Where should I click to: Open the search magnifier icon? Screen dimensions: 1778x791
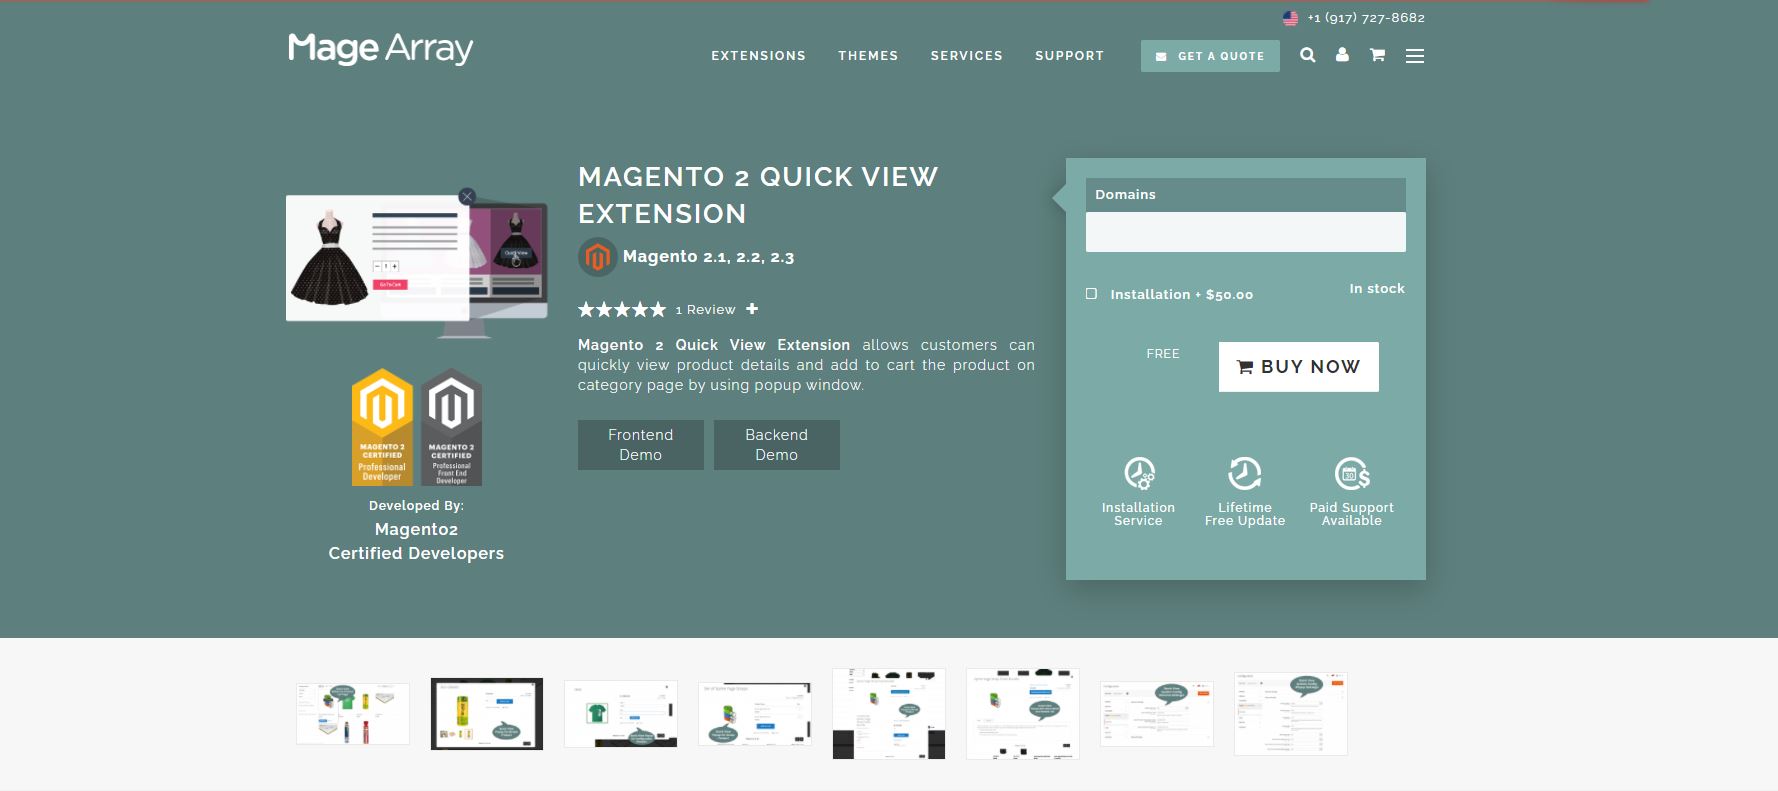tap(1307, 55)
